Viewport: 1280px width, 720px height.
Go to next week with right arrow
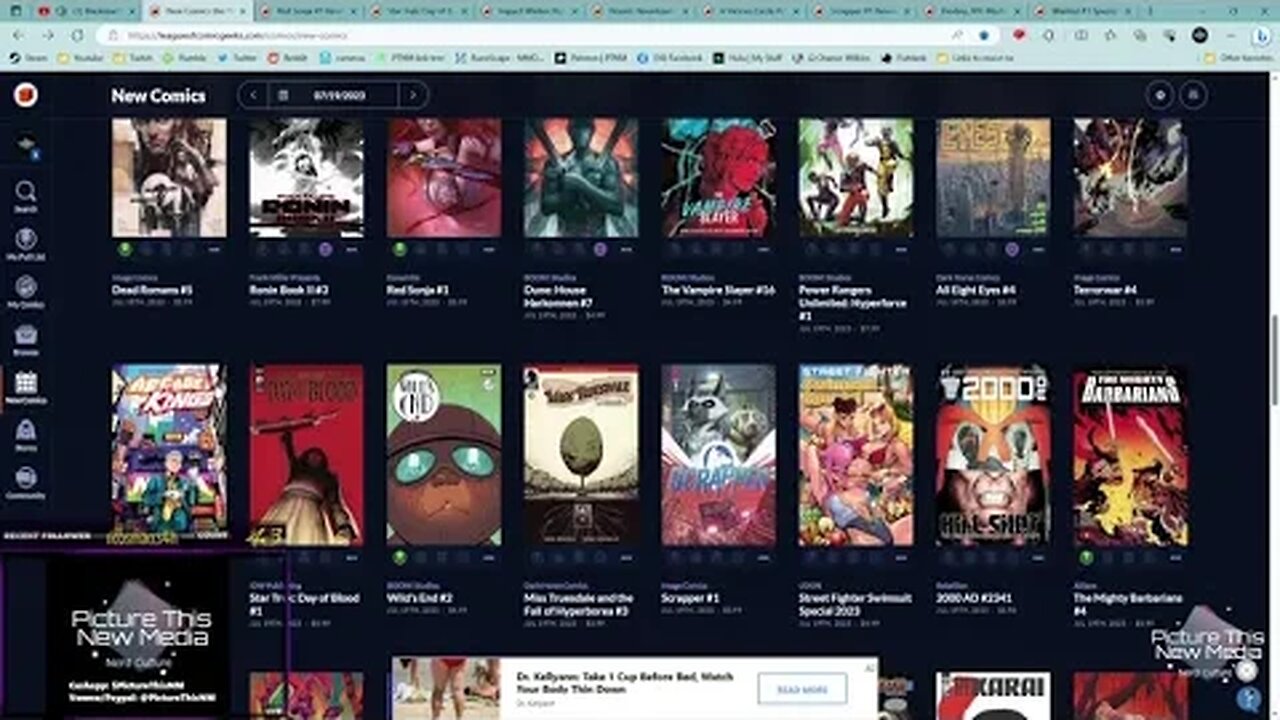tap(412, 96)
